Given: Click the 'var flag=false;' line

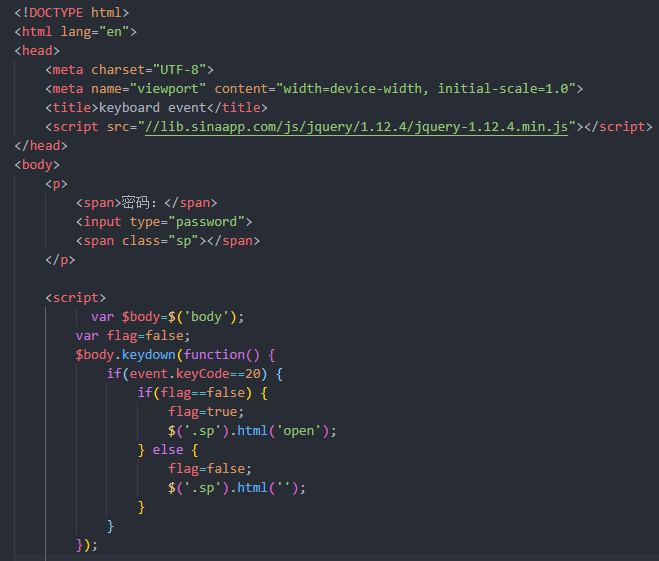Looking at the screenshot, I should (x=133, y=335).
